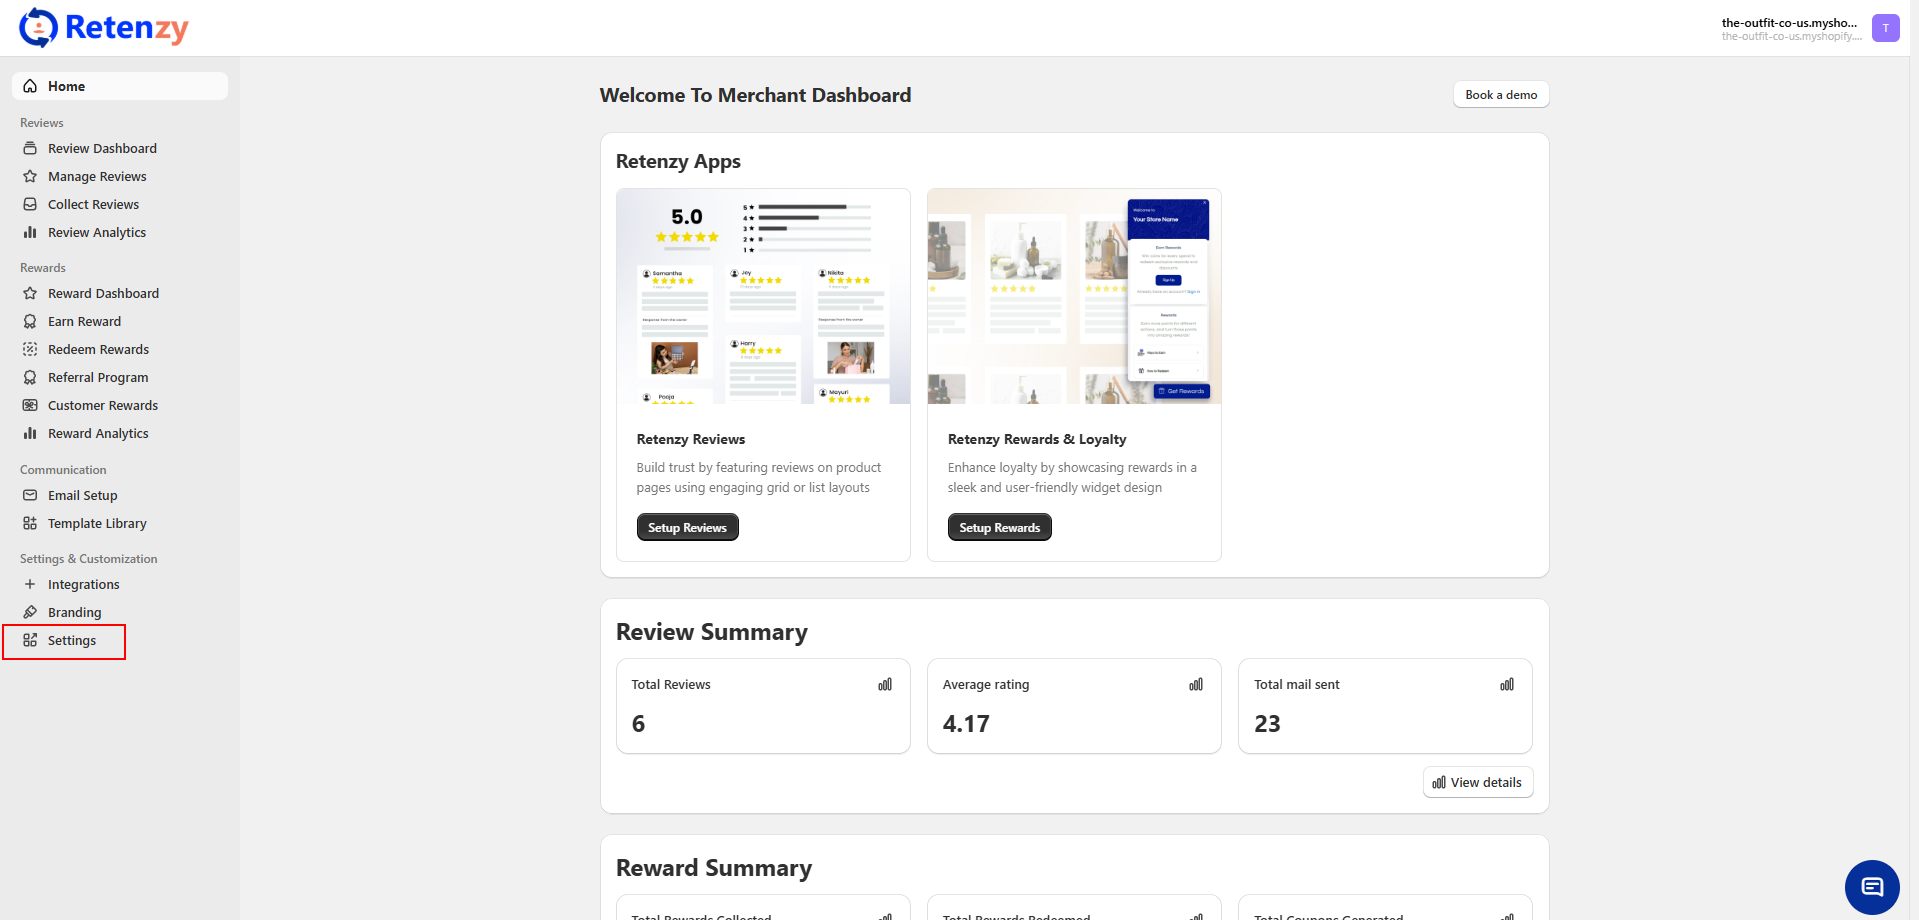1919x920 pixels.
Task: Open the Retenzy Reviews preview image
Action: coord(763,297)
